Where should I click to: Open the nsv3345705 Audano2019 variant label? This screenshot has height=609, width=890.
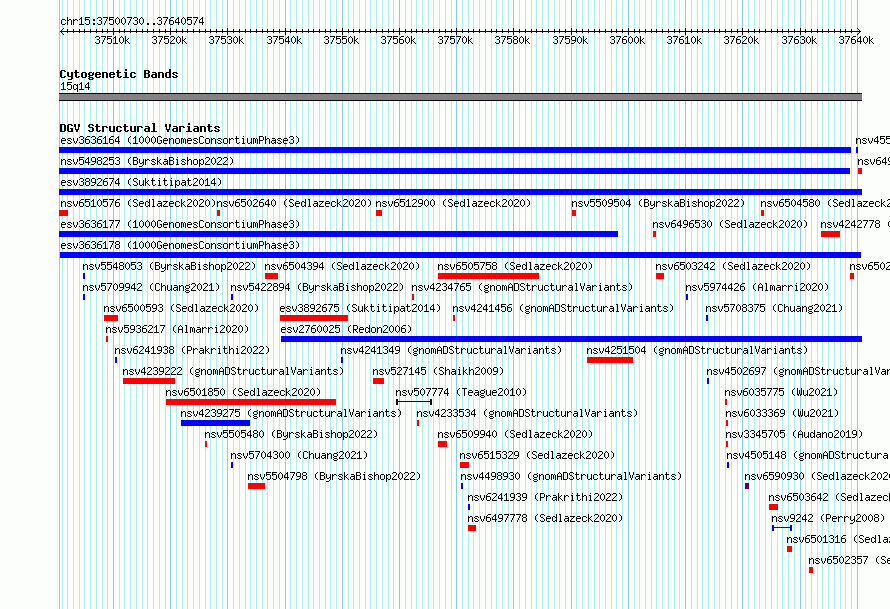click(794, 434)
